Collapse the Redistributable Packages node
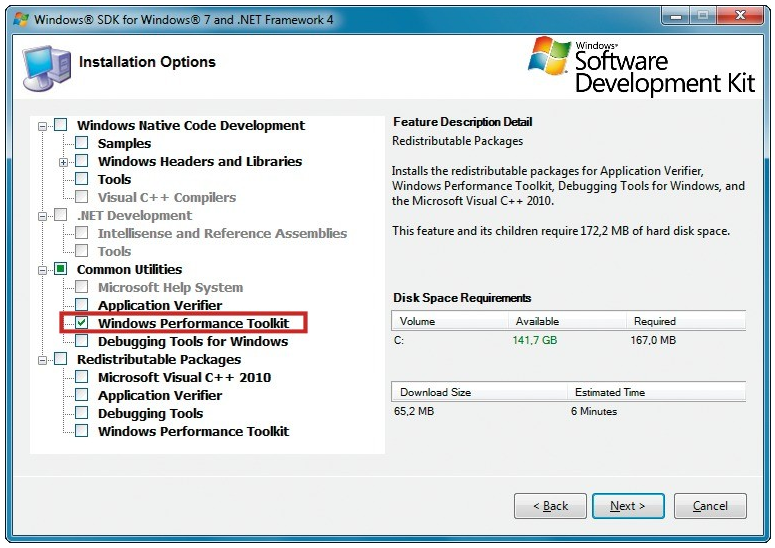The image size is (775, 548). (43, 360)
